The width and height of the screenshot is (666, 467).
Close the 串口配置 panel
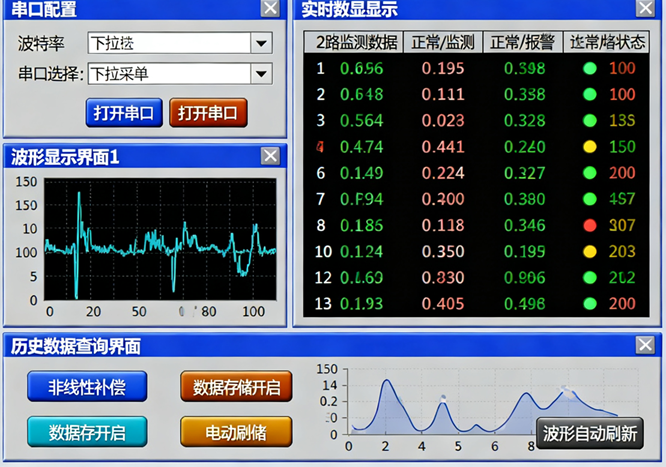(x=270, y=9)
